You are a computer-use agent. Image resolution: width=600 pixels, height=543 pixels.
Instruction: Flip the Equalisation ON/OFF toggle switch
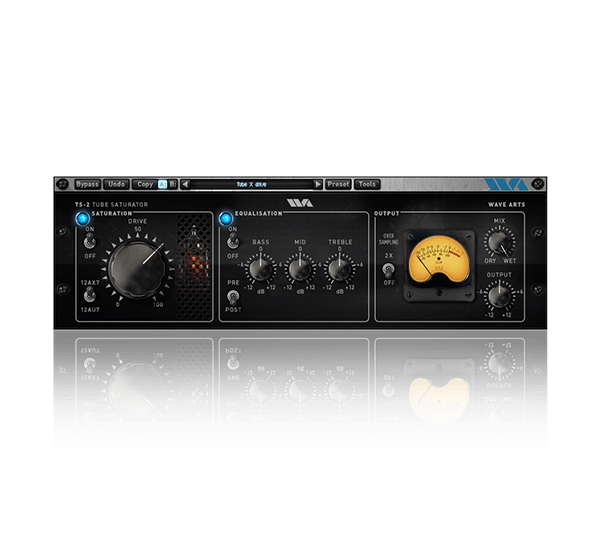click(x=232, y=242)
